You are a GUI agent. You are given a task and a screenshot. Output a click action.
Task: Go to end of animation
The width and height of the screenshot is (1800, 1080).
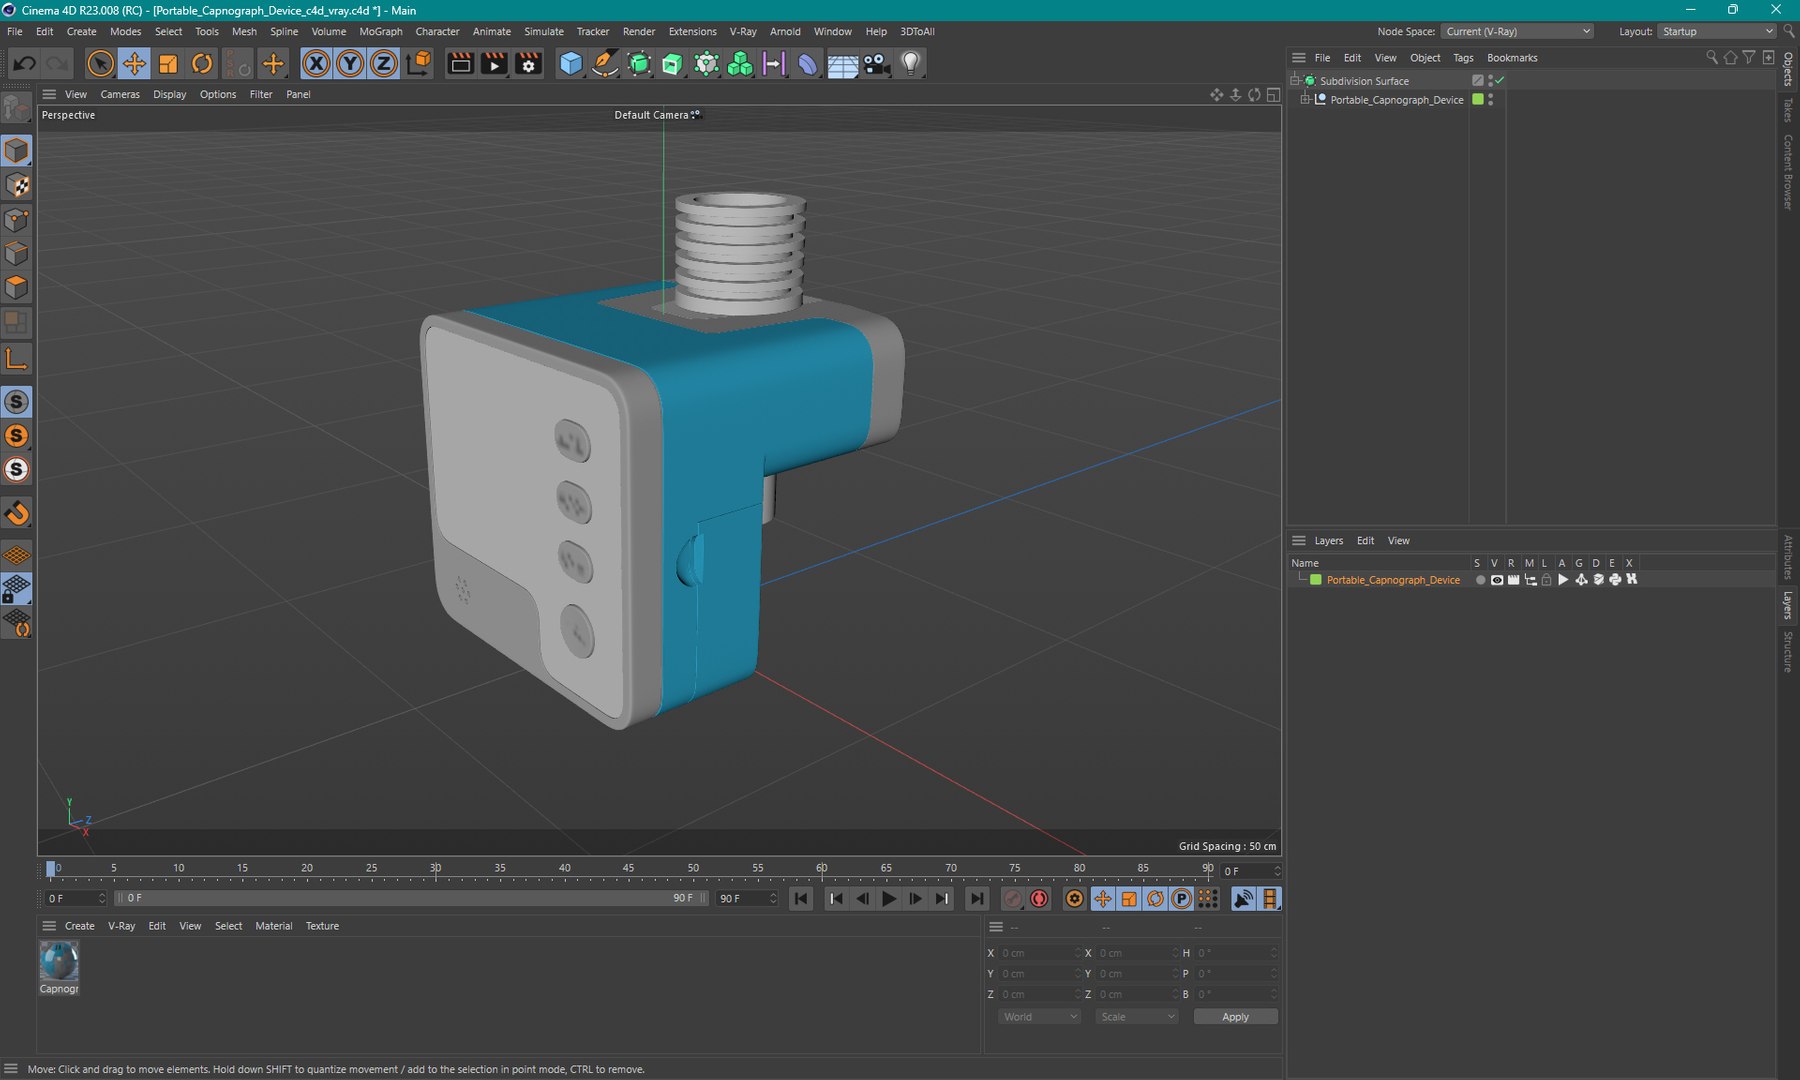976,899
